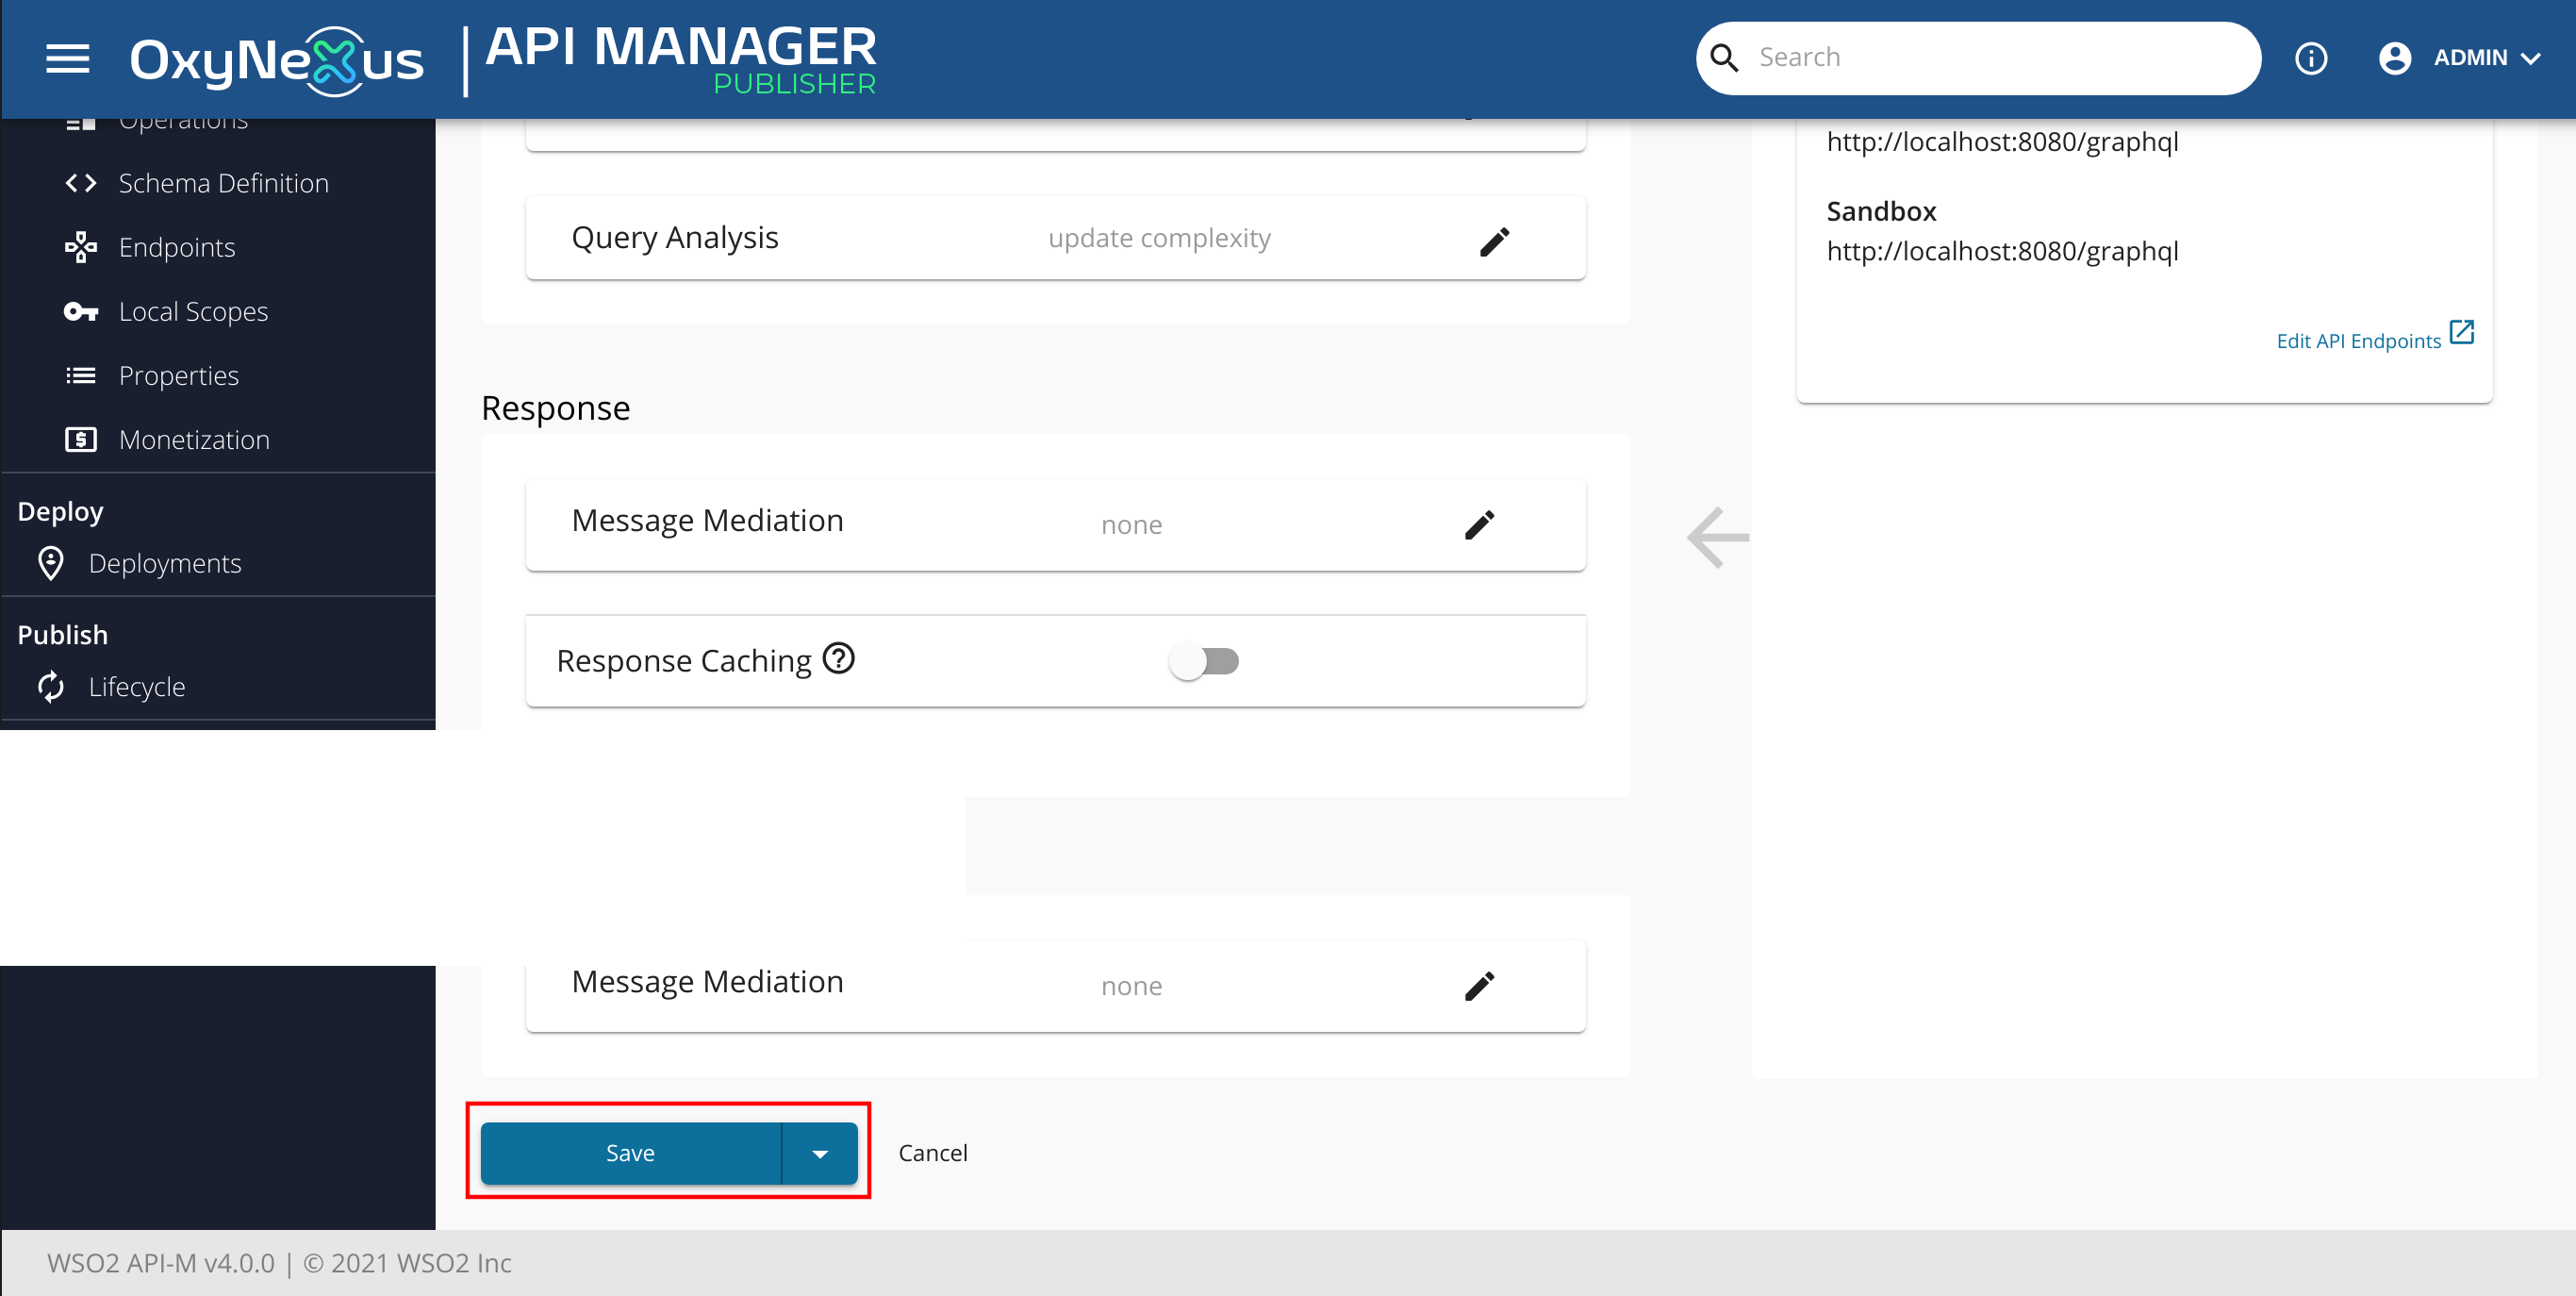This screenshot has height=1296, width=2576.
Task: Click the 'Response' section heading
Action: click(x=555, y=408)
